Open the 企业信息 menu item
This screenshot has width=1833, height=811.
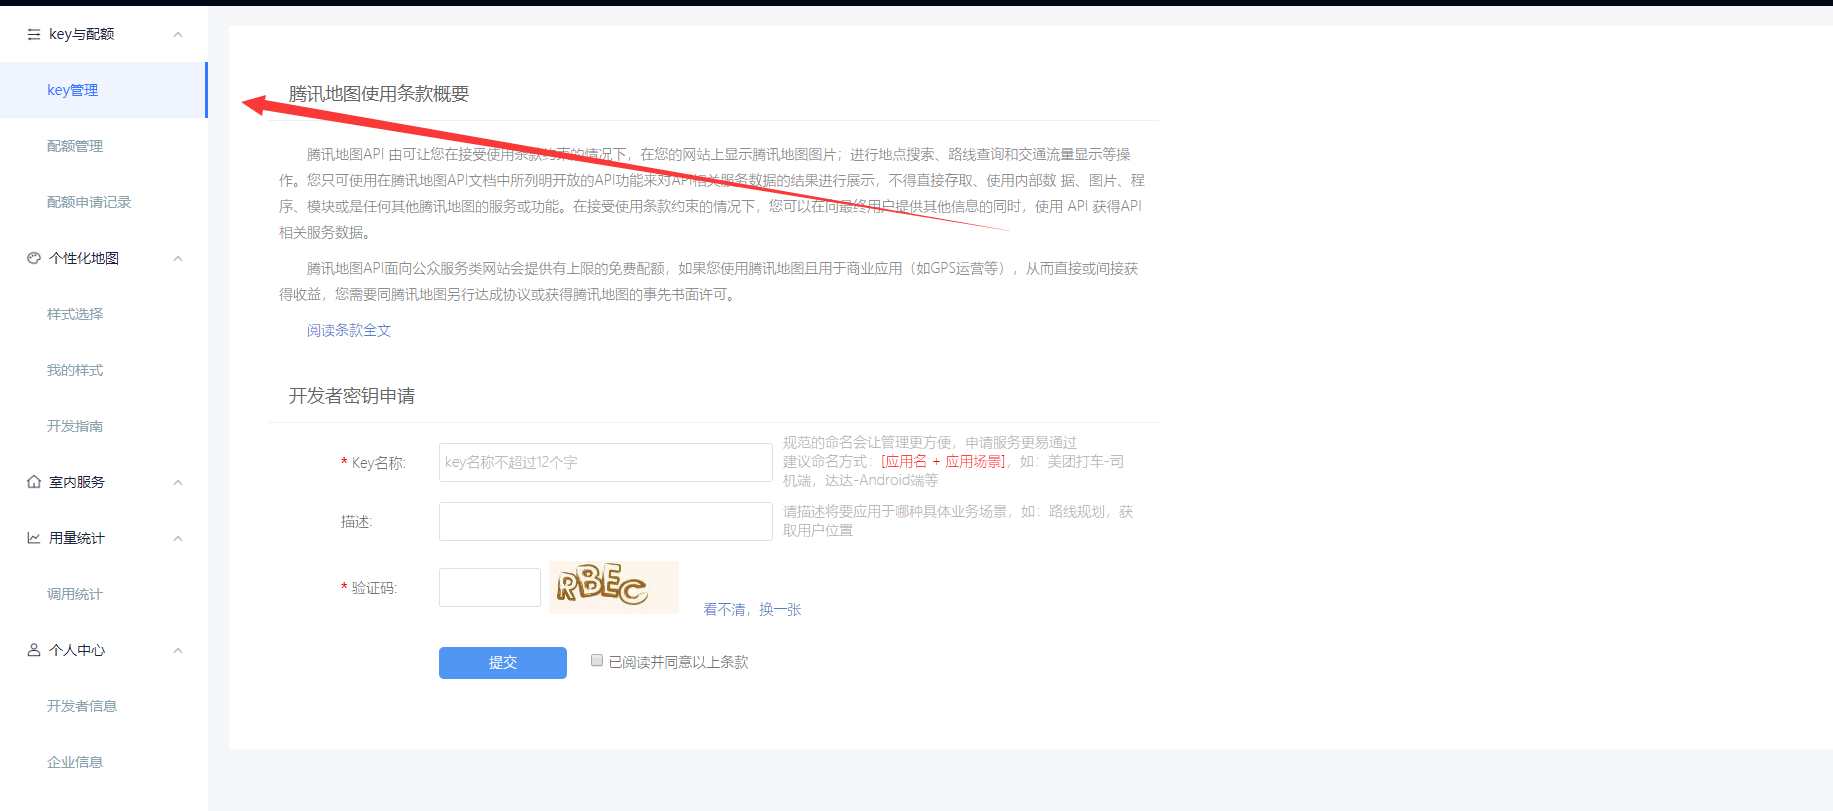103,762
